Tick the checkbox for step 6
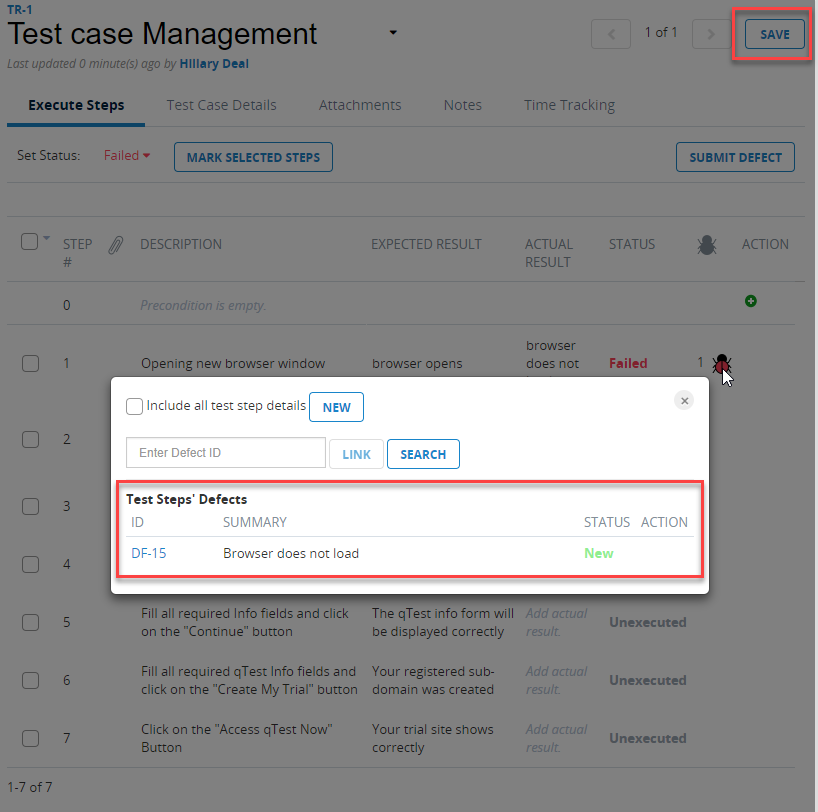Image resolution: width=818 pixels, height=812 pixels. pyautogui.click(x=30, y=680)
